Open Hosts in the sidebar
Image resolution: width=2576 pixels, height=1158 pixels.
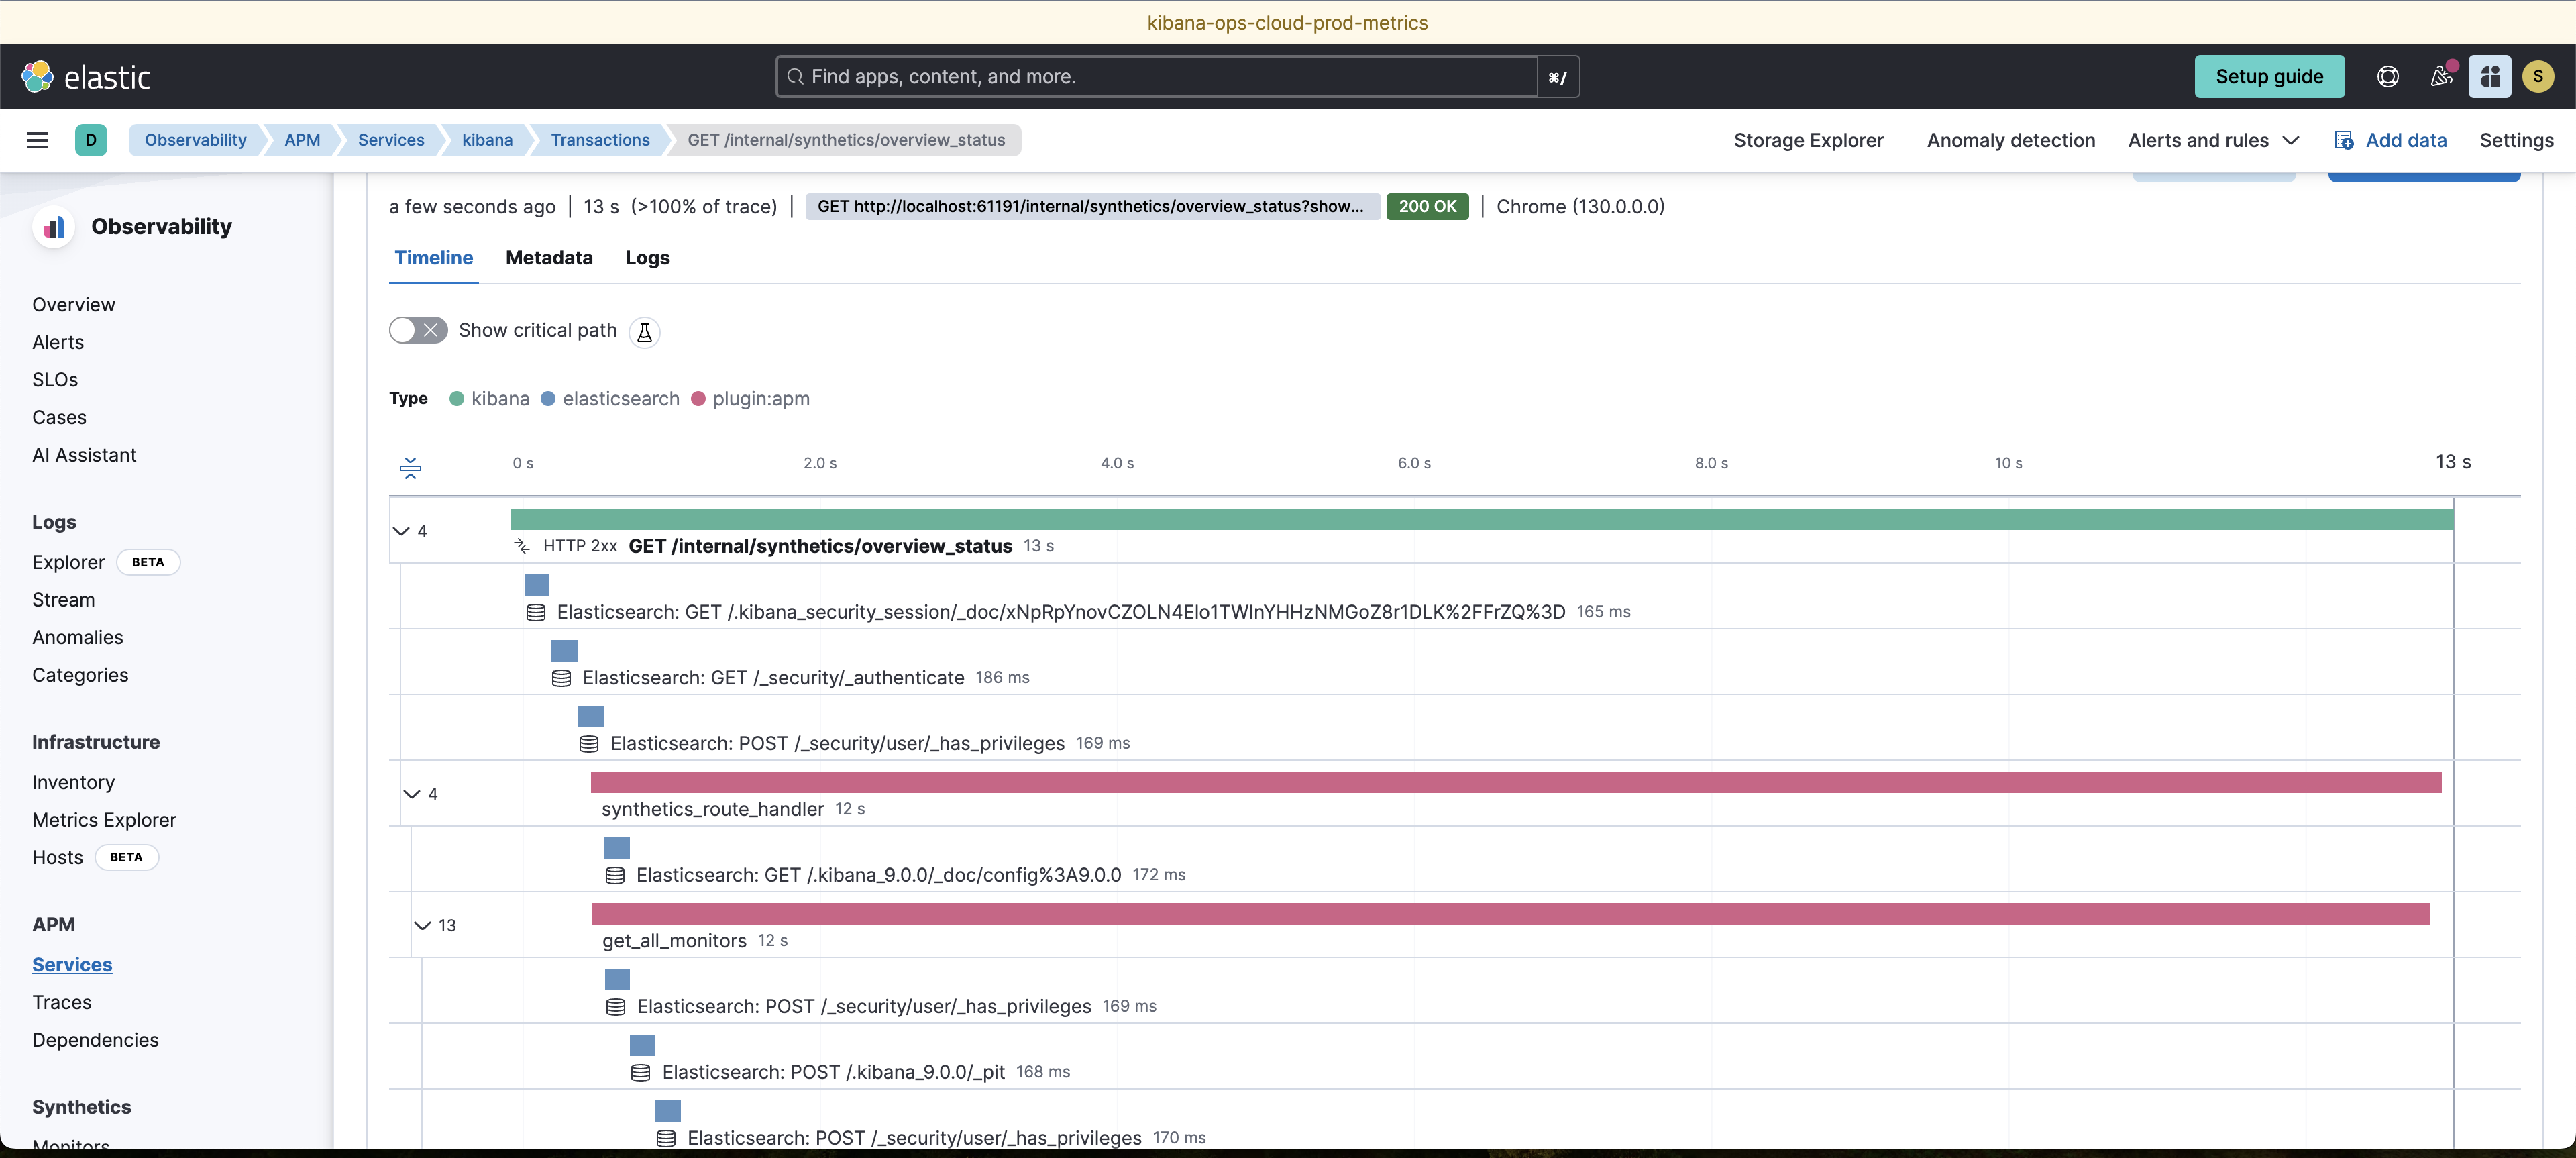(x=57, y=858)
